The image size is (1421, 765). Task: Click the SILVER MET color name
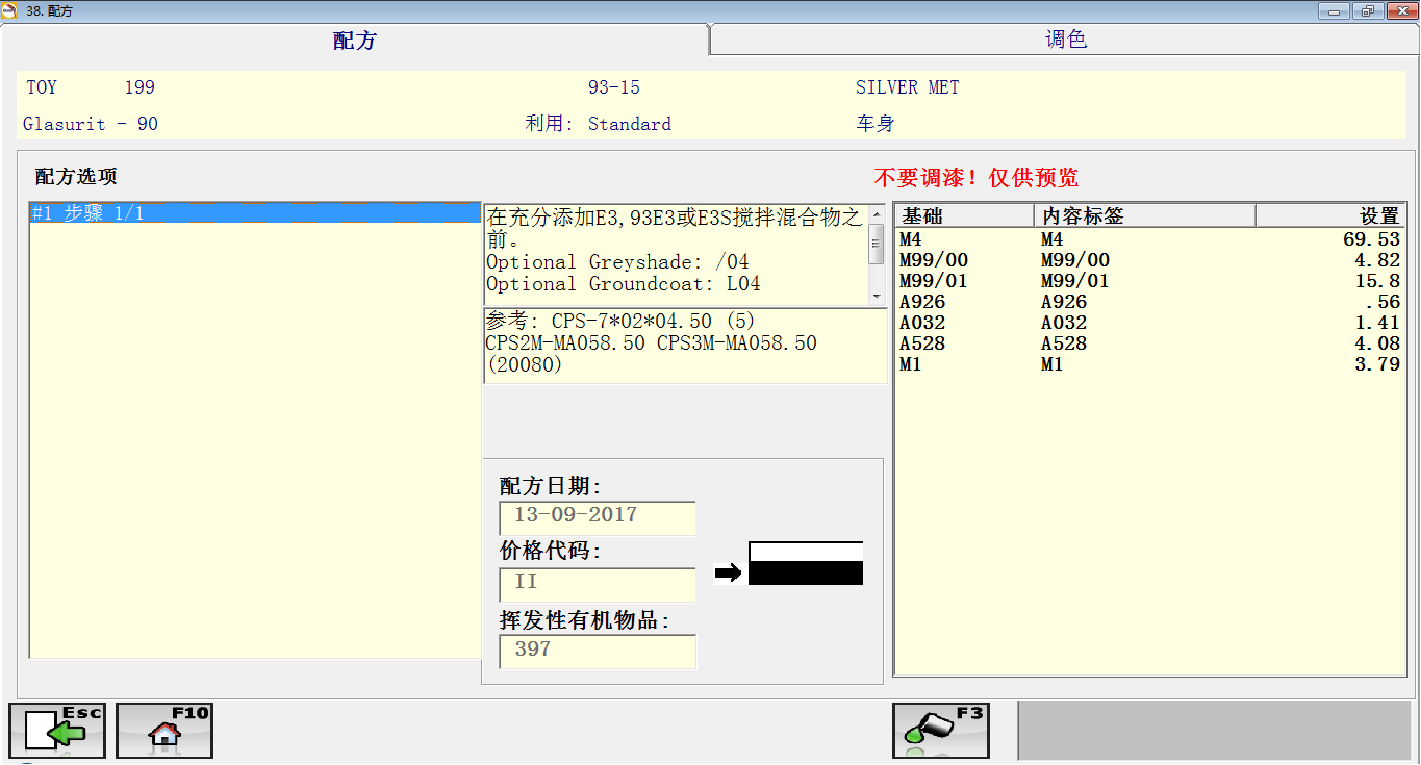click(907, 88)
